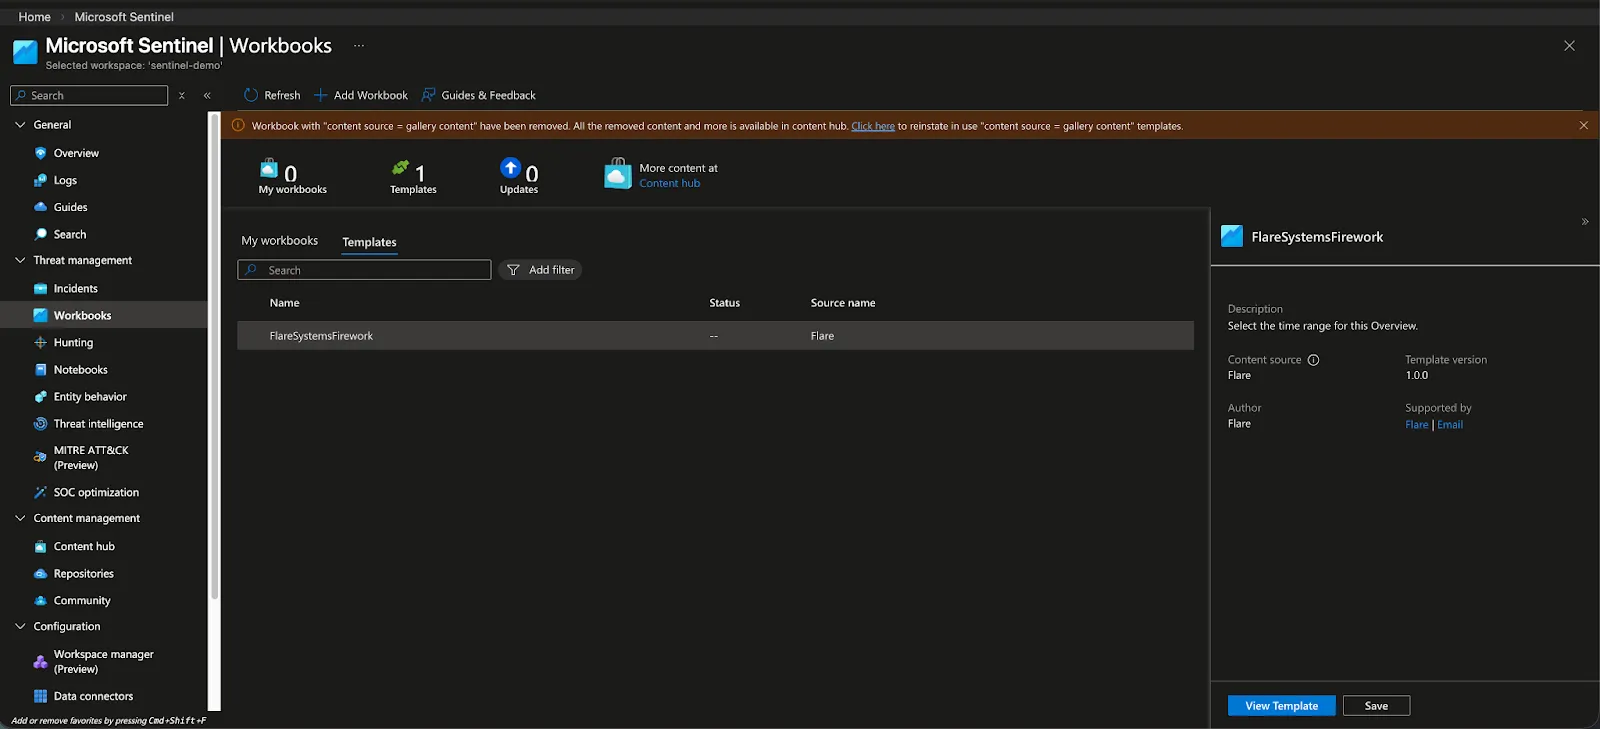Open the Threat intelligence icon
The height and width of the screenshot is (729, 1600).
(40, 424)
